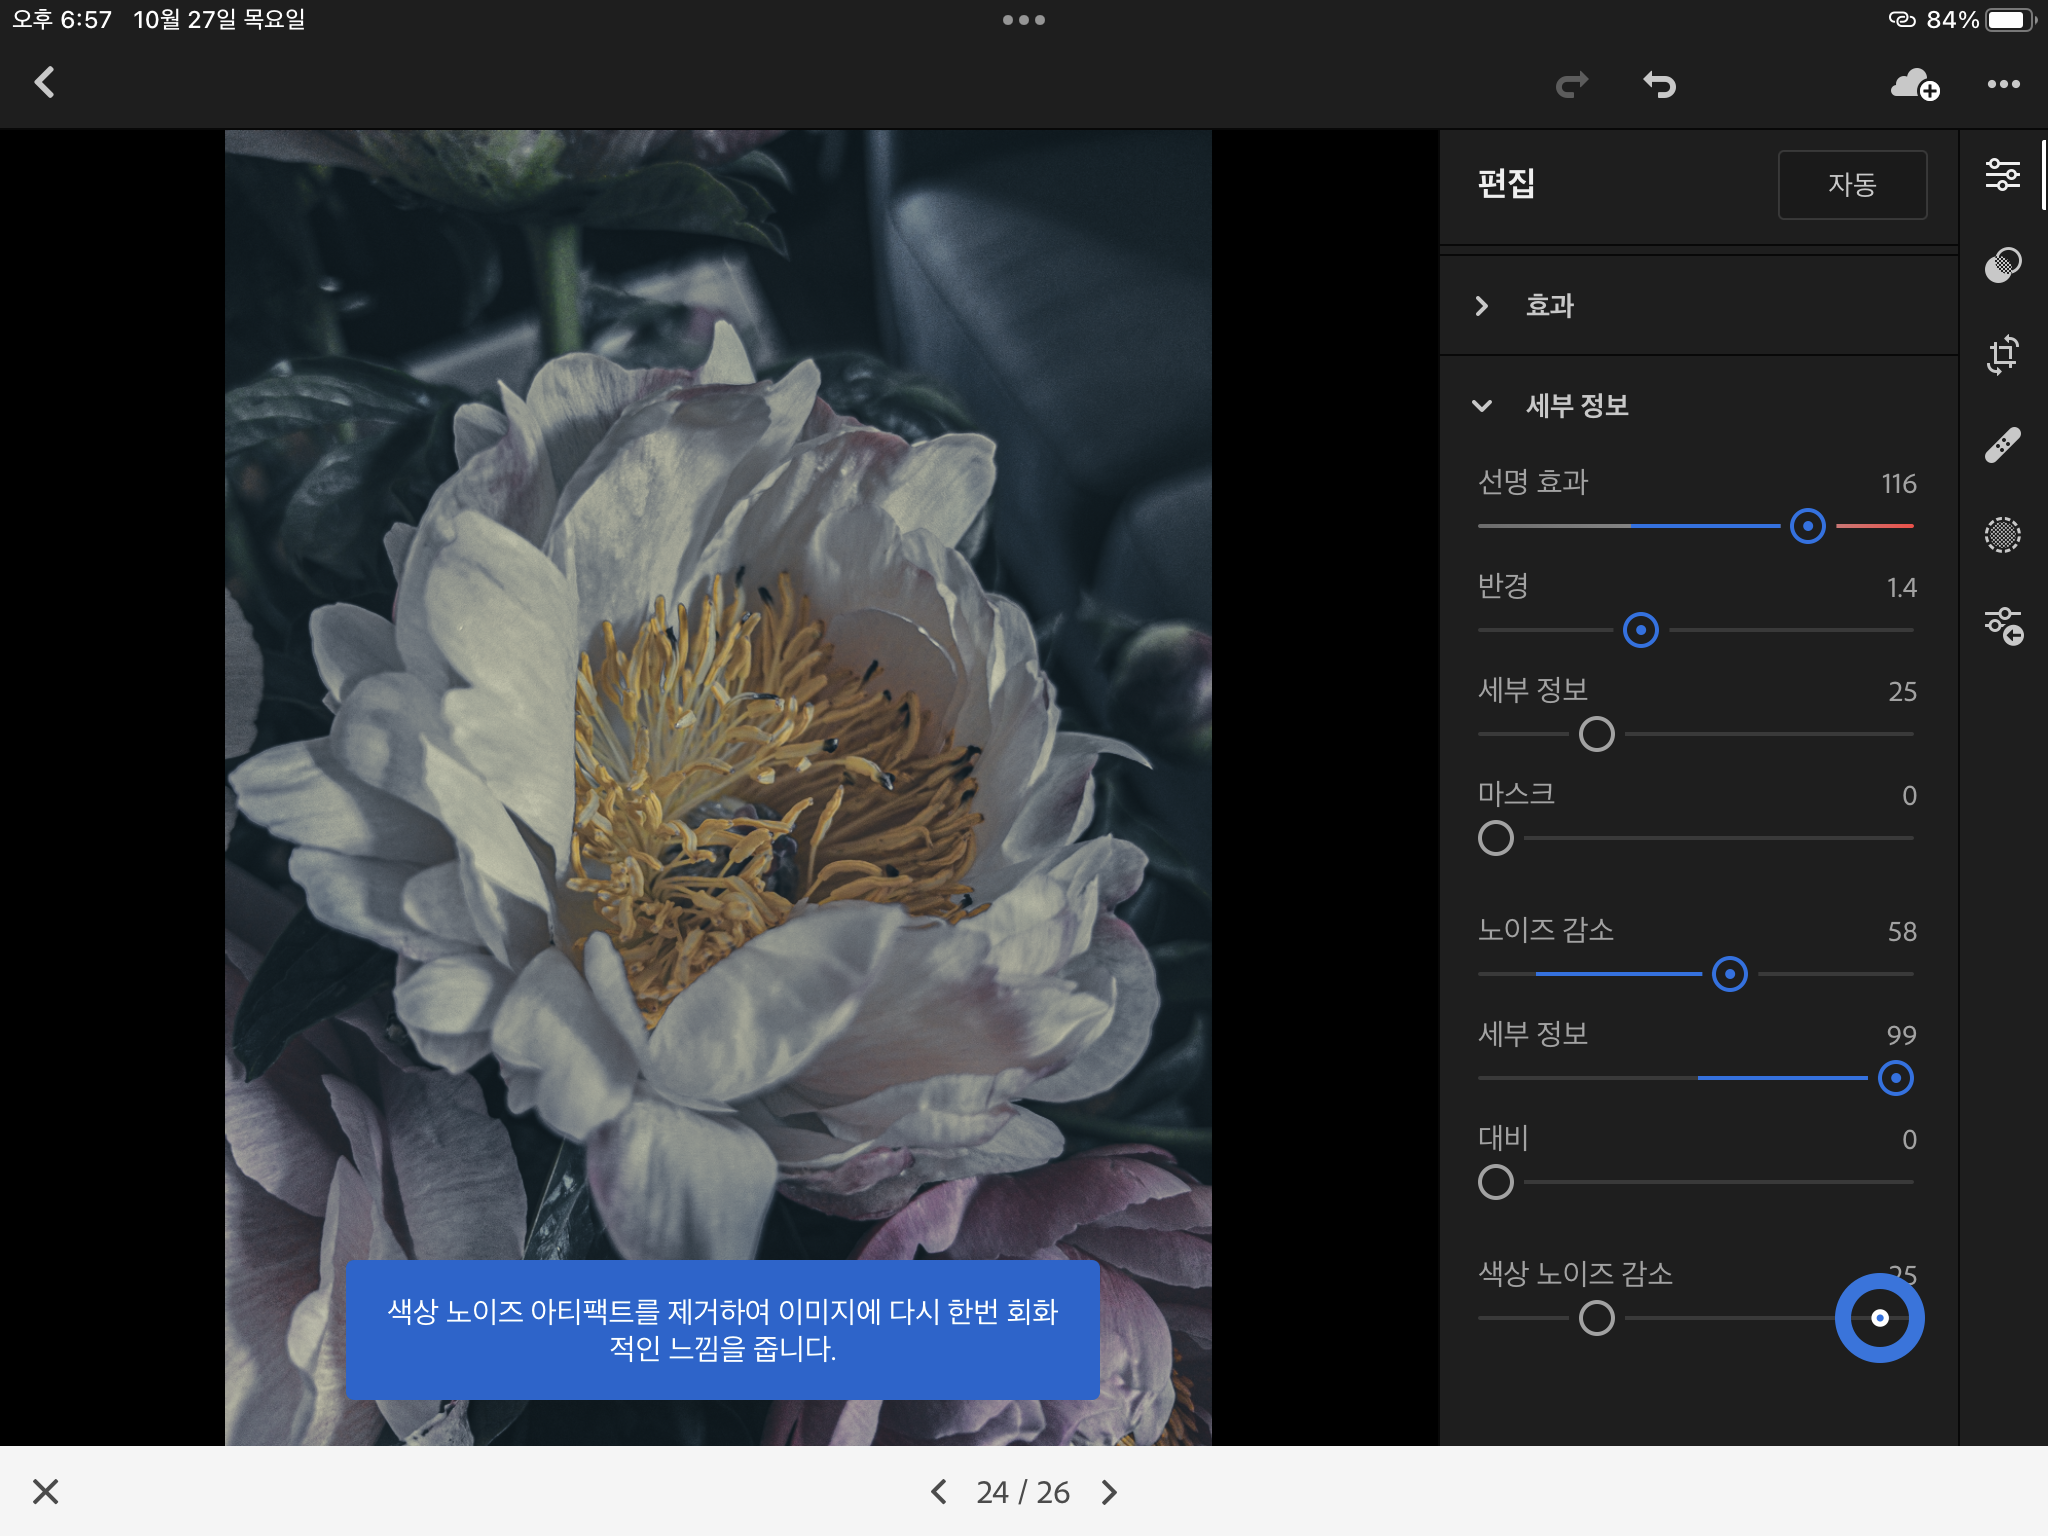This screenshot has width=2048, height=1536.
Task: Go back with the top-left chevron
Action: (45, 82)
